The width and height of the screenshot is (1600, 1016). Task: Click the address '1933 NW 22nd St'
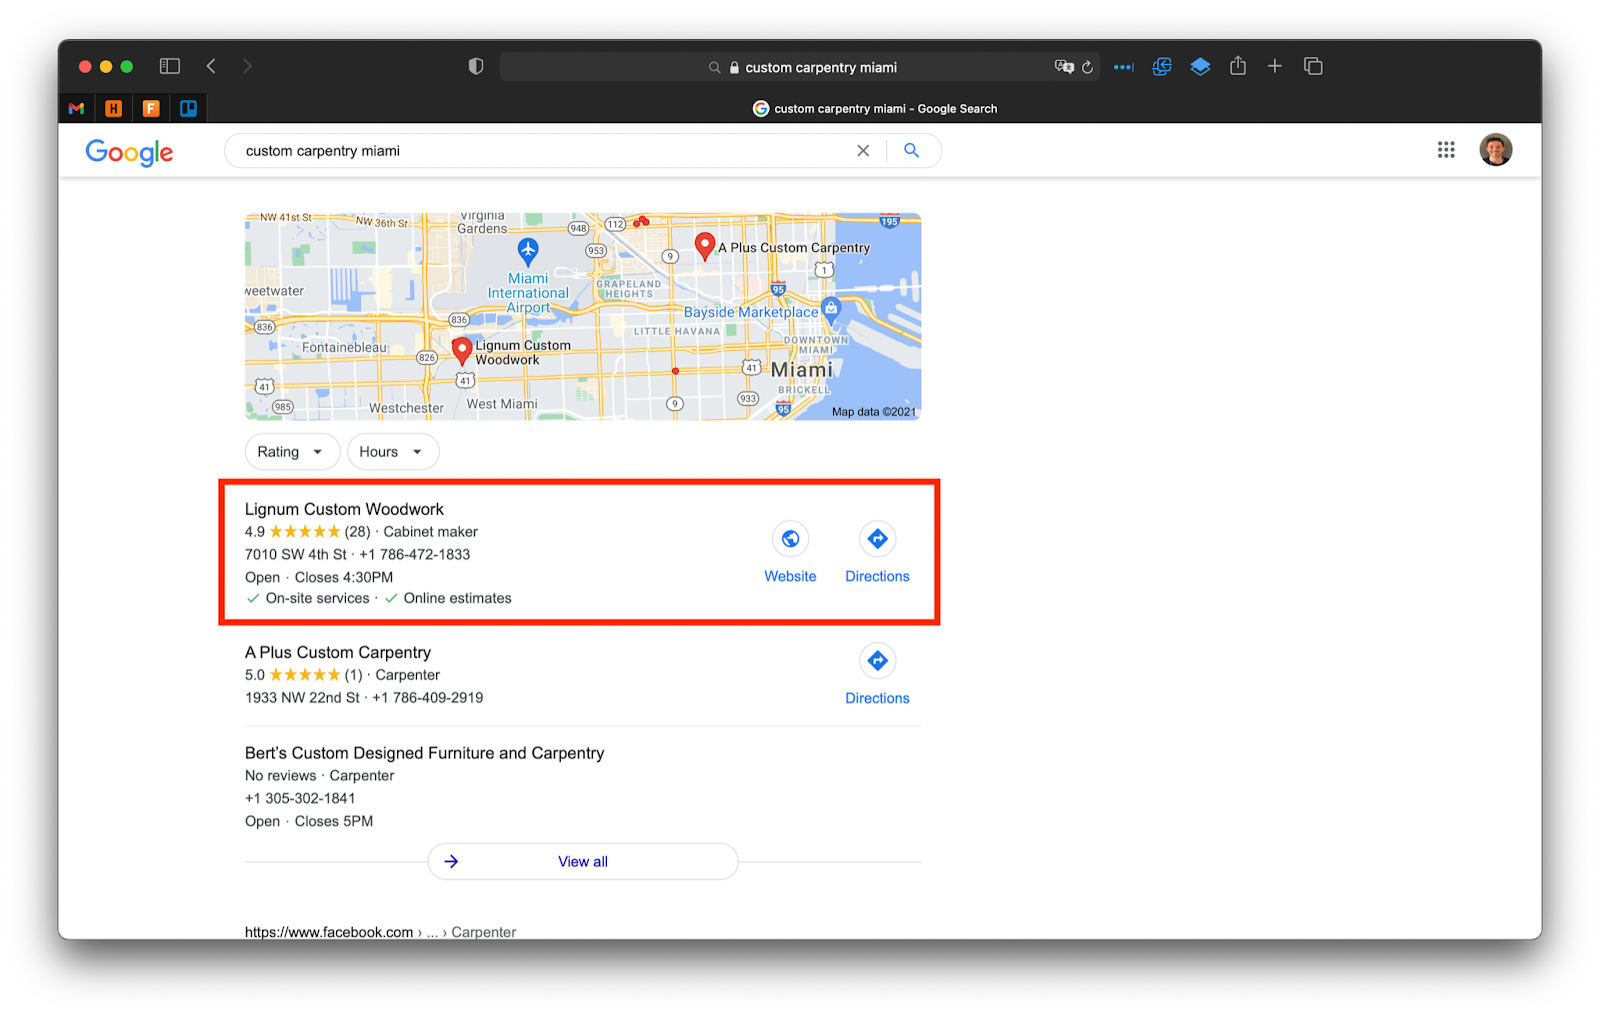(x=302, y=698)
